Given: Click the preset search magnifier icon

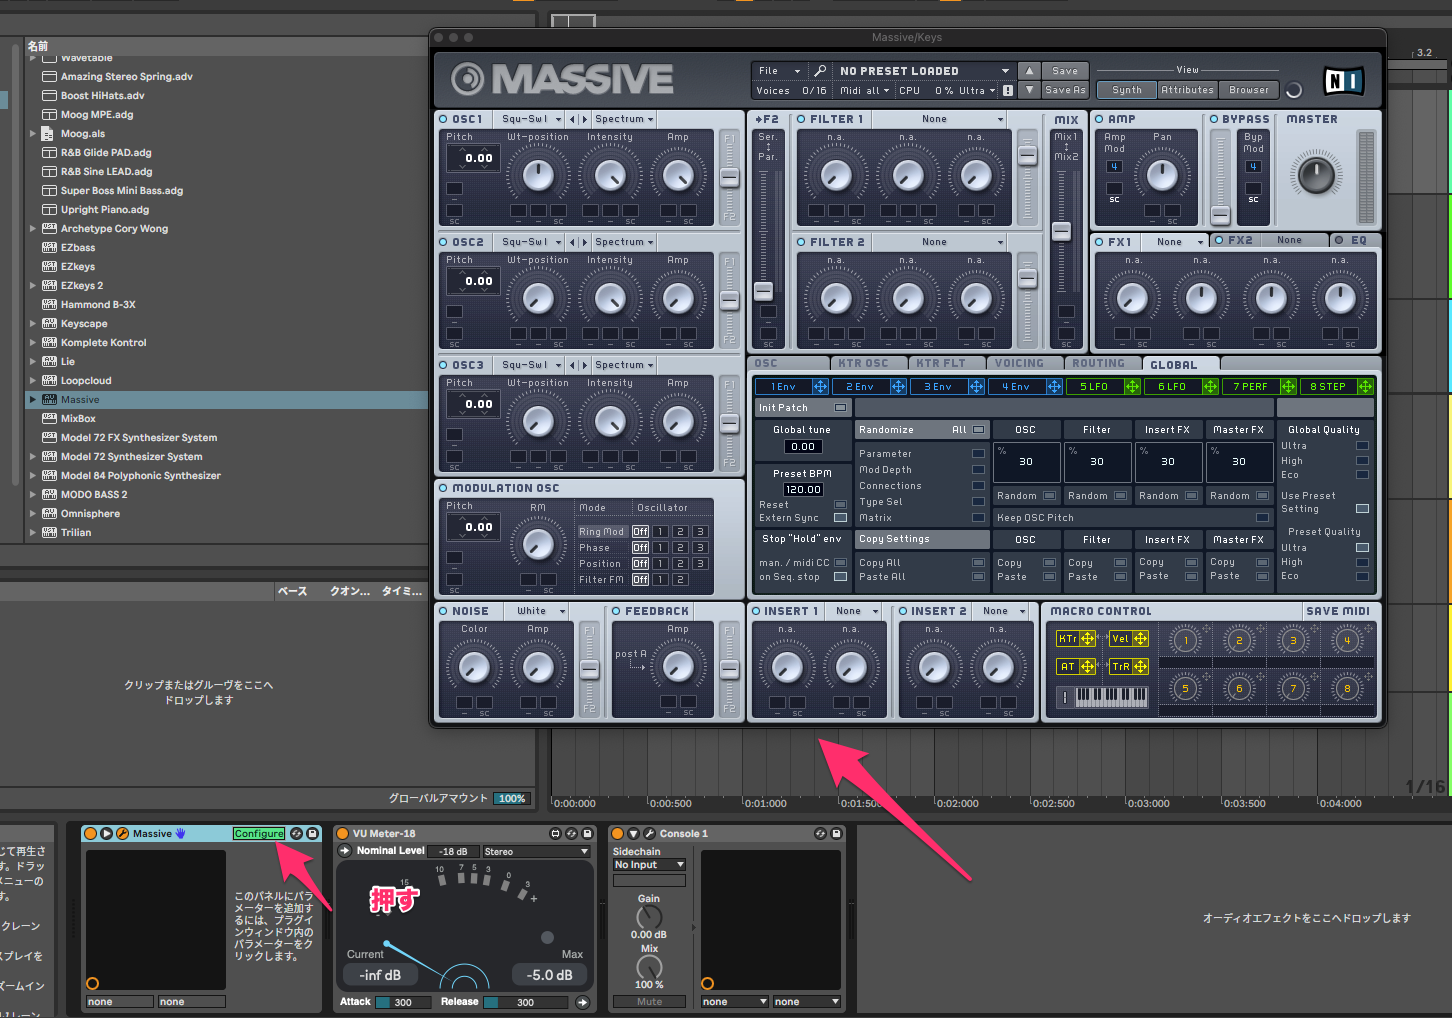Looking at the screenshot, I should click(820, 71).
